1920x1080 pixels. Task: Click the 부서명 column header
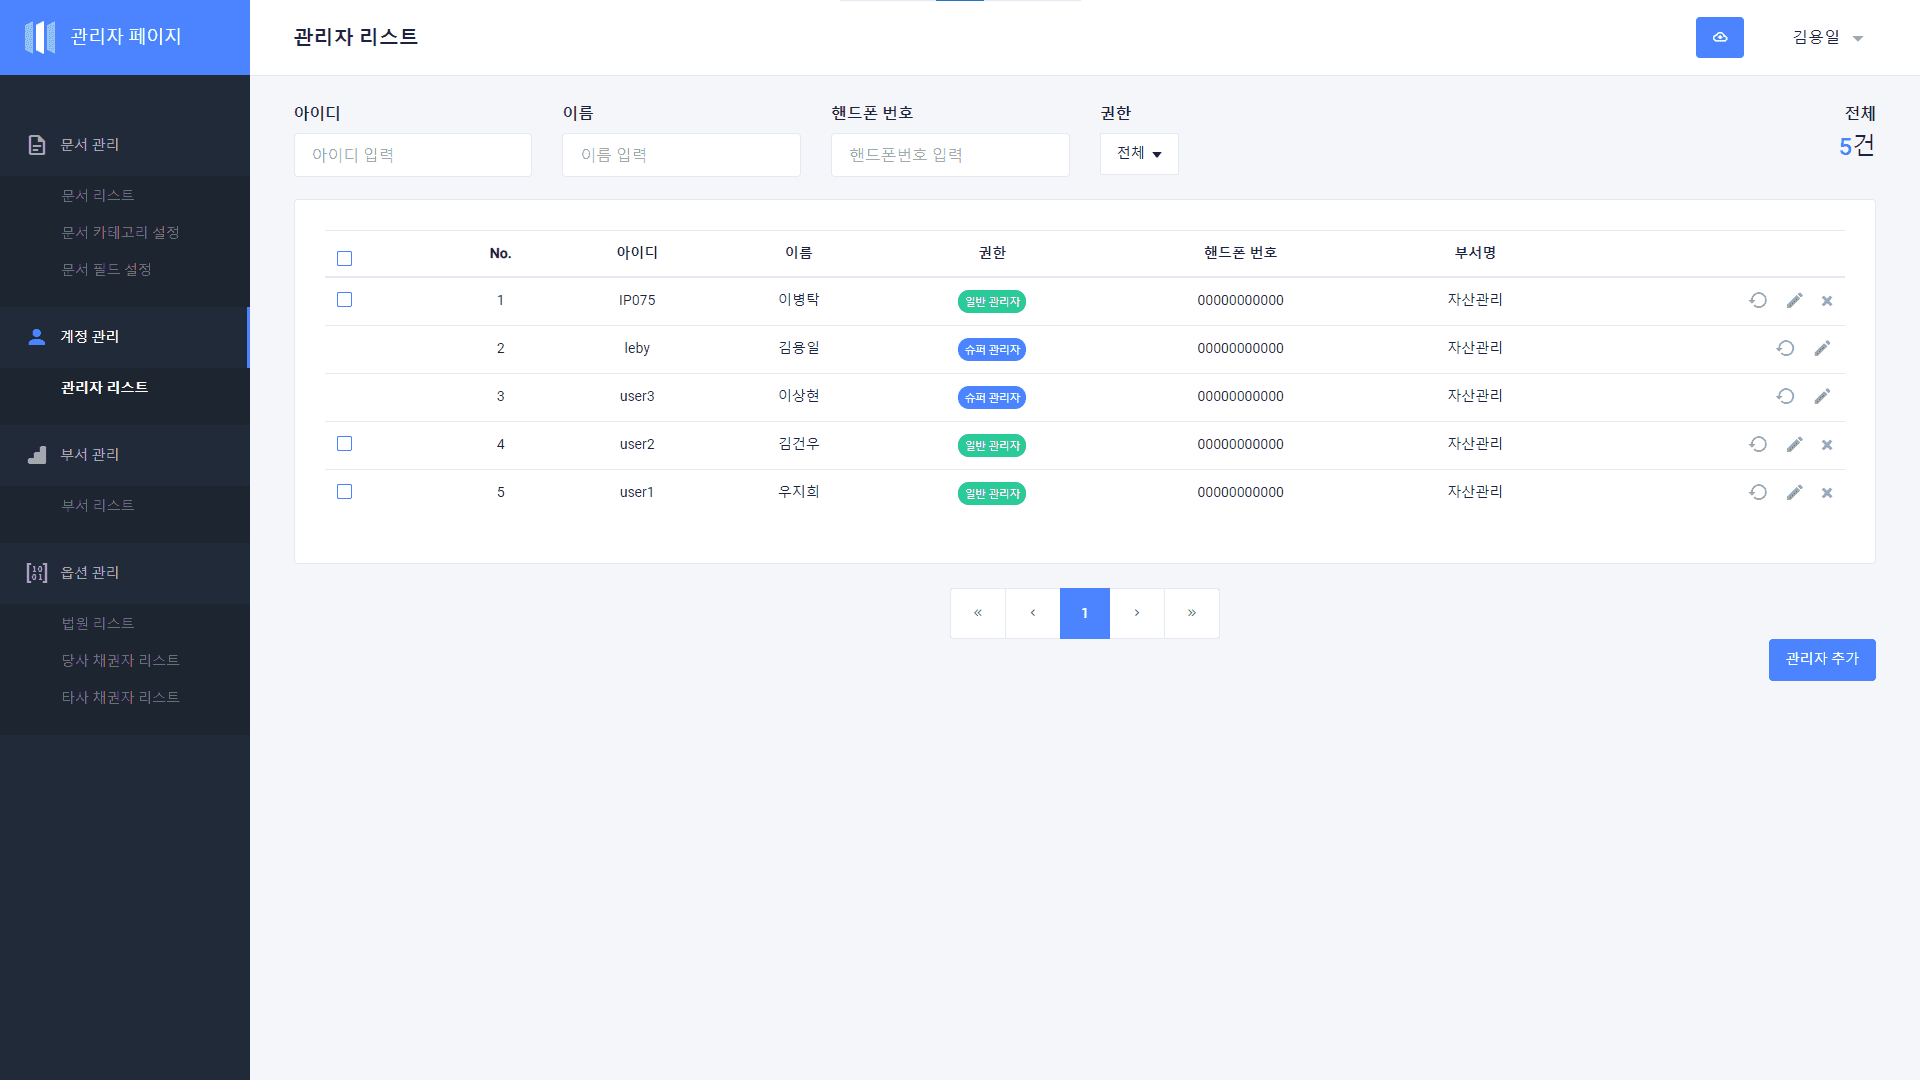(1475, 253)
